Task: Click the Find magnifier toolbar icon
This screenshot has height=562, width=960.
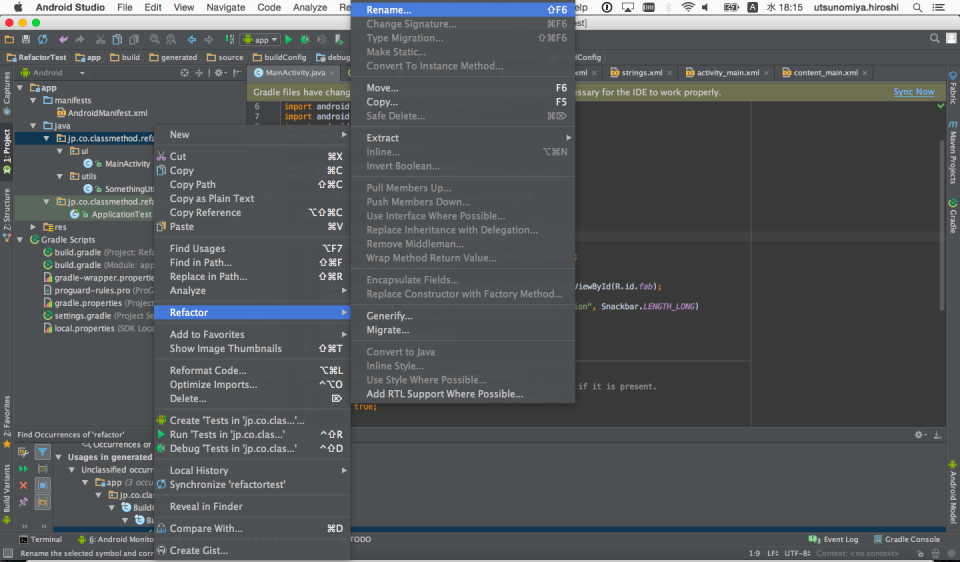Action: 154,39
